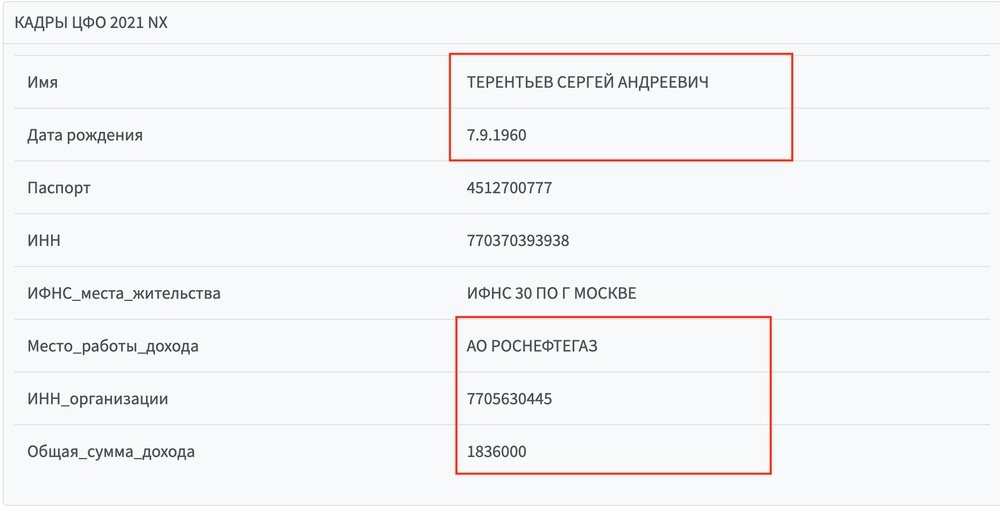
Task: Click the КАДРЫ ЦФО 2021 NX header
Action: tap(91, 22)
